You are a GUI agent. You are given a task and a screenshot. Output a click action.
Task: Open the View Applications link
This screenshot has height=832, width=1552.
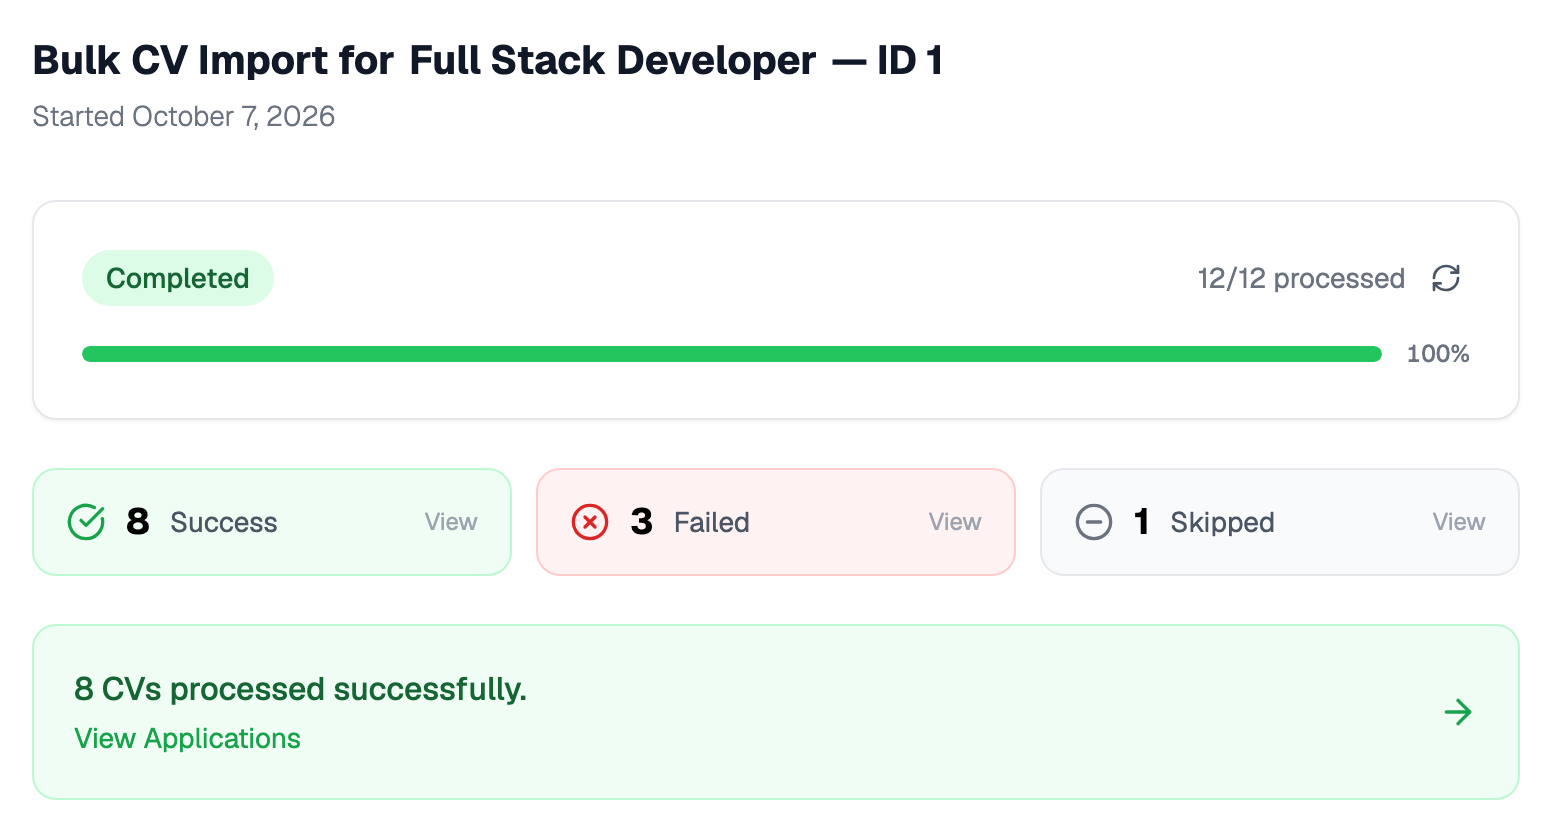[x=188, y=738]
